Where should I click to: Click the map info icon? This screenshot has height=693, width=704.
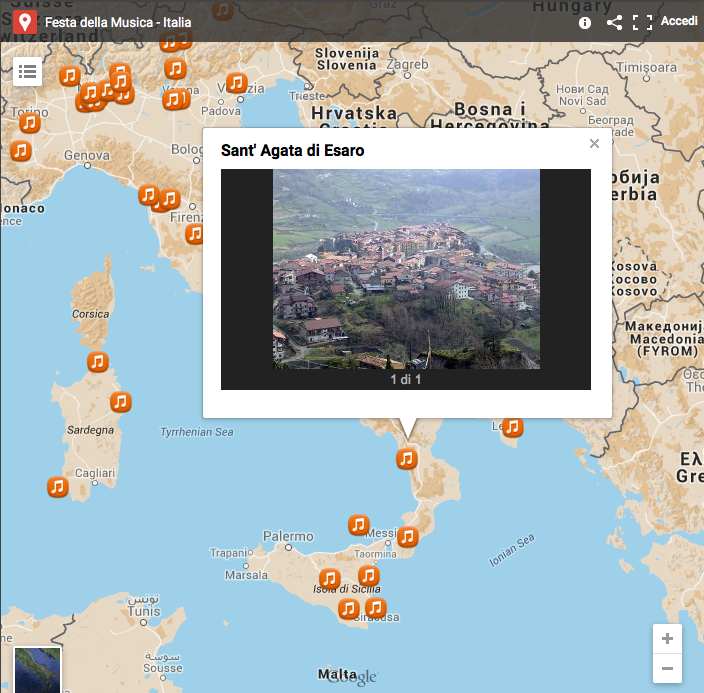[x=585, y=22]
